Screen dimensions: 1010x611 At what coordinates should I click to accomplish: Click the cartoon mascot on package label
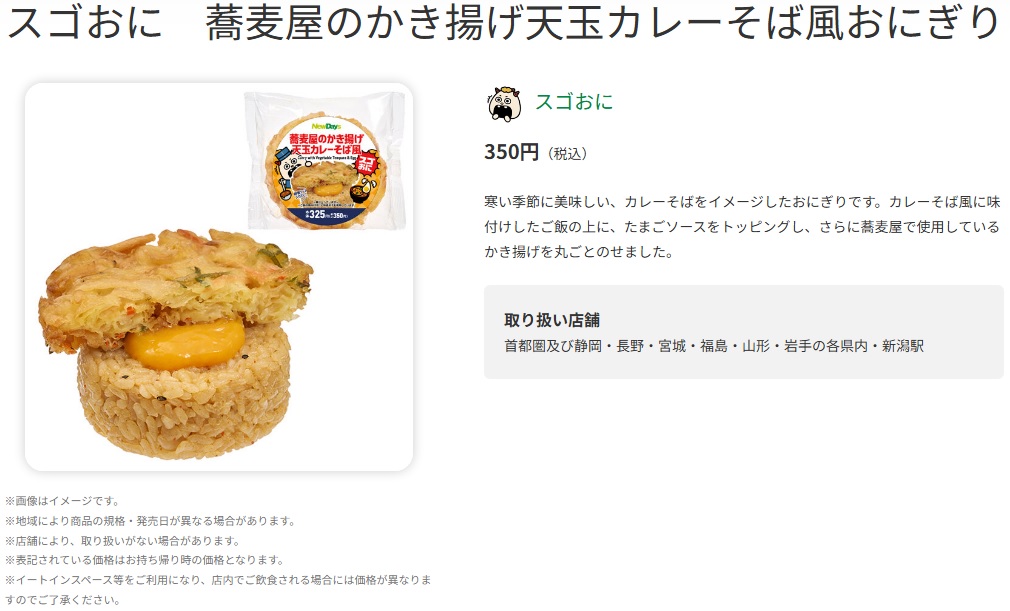coord(291,169)
